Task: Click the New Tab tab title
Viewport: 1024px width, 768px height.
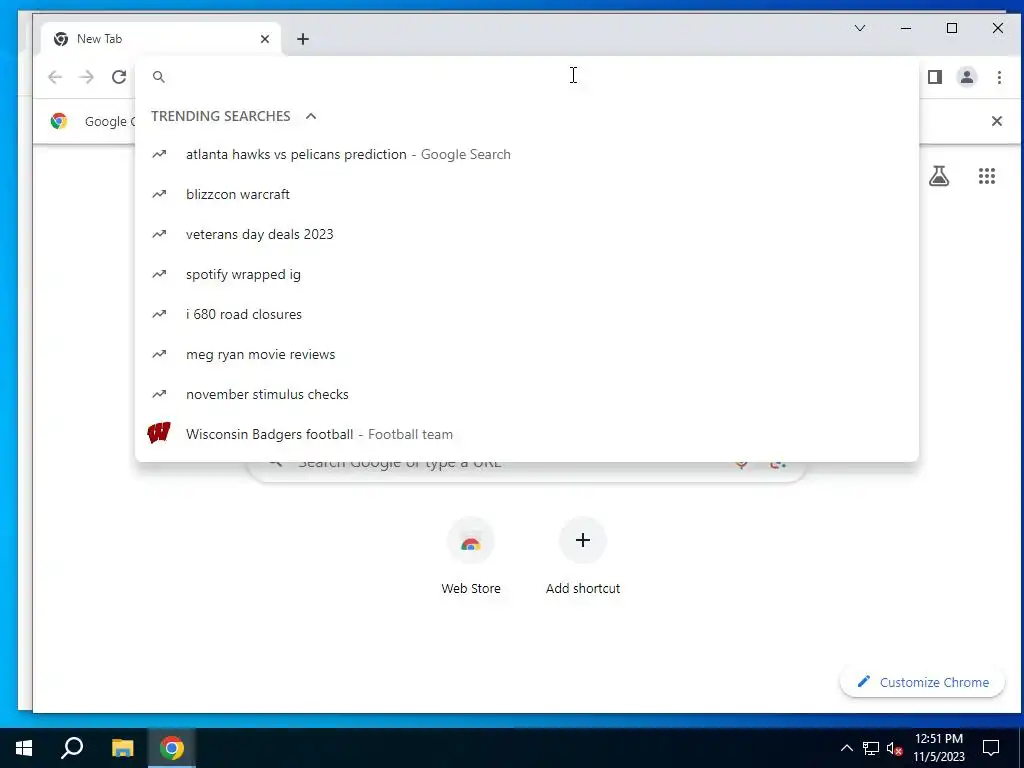Action: coord(99,39)
